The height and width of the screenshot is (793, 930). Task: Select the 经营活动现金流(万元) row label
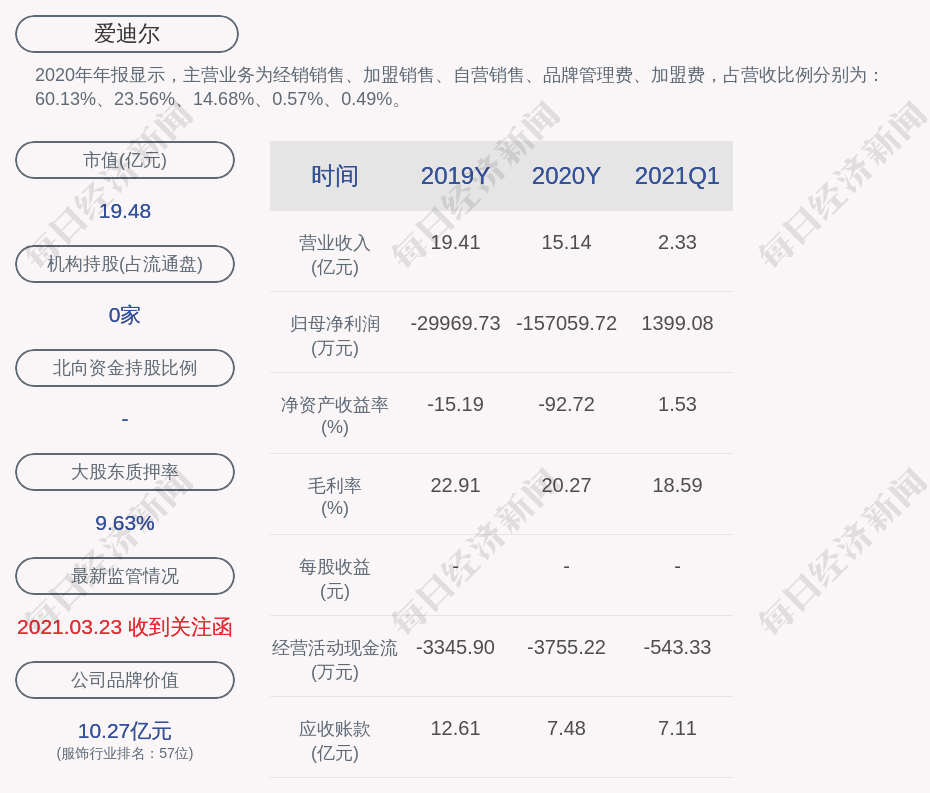(x=334, y=659)
